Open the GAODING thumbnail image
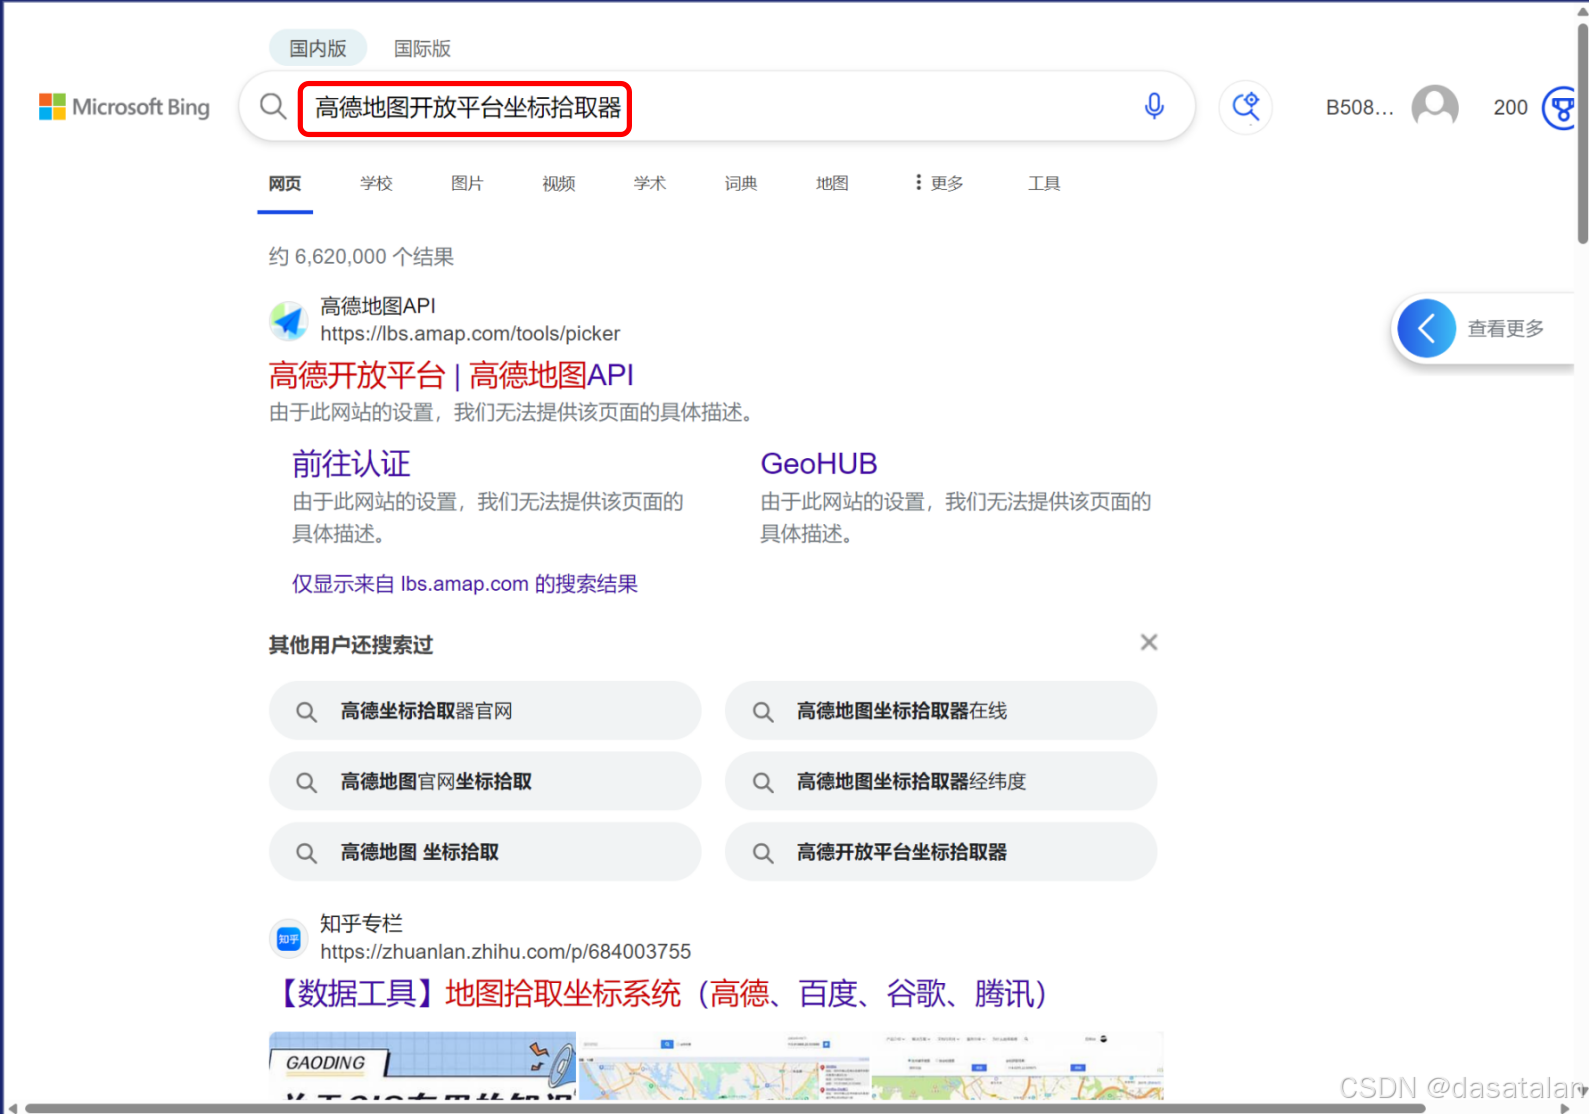1589x1115 pixels. (x=423, y=1066)
